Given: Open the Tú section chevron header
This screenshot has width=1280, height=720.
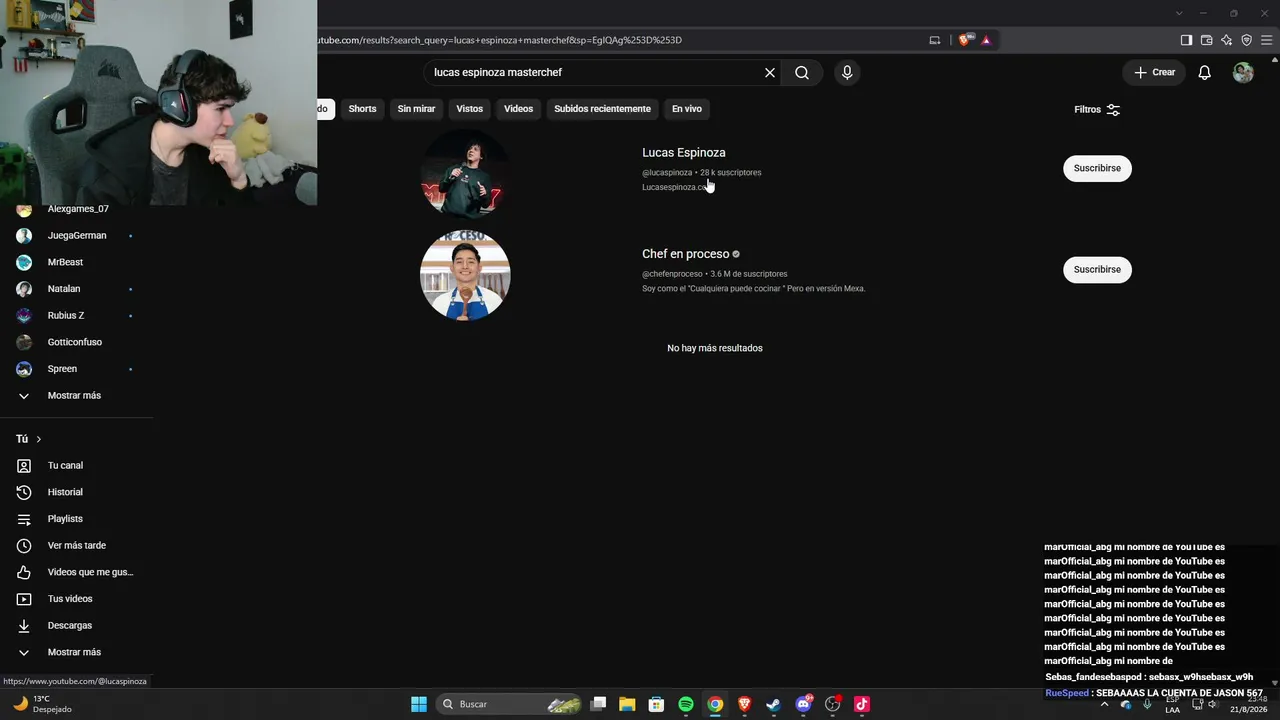Looking at the screenshot, I should click(x=29, y=439).
